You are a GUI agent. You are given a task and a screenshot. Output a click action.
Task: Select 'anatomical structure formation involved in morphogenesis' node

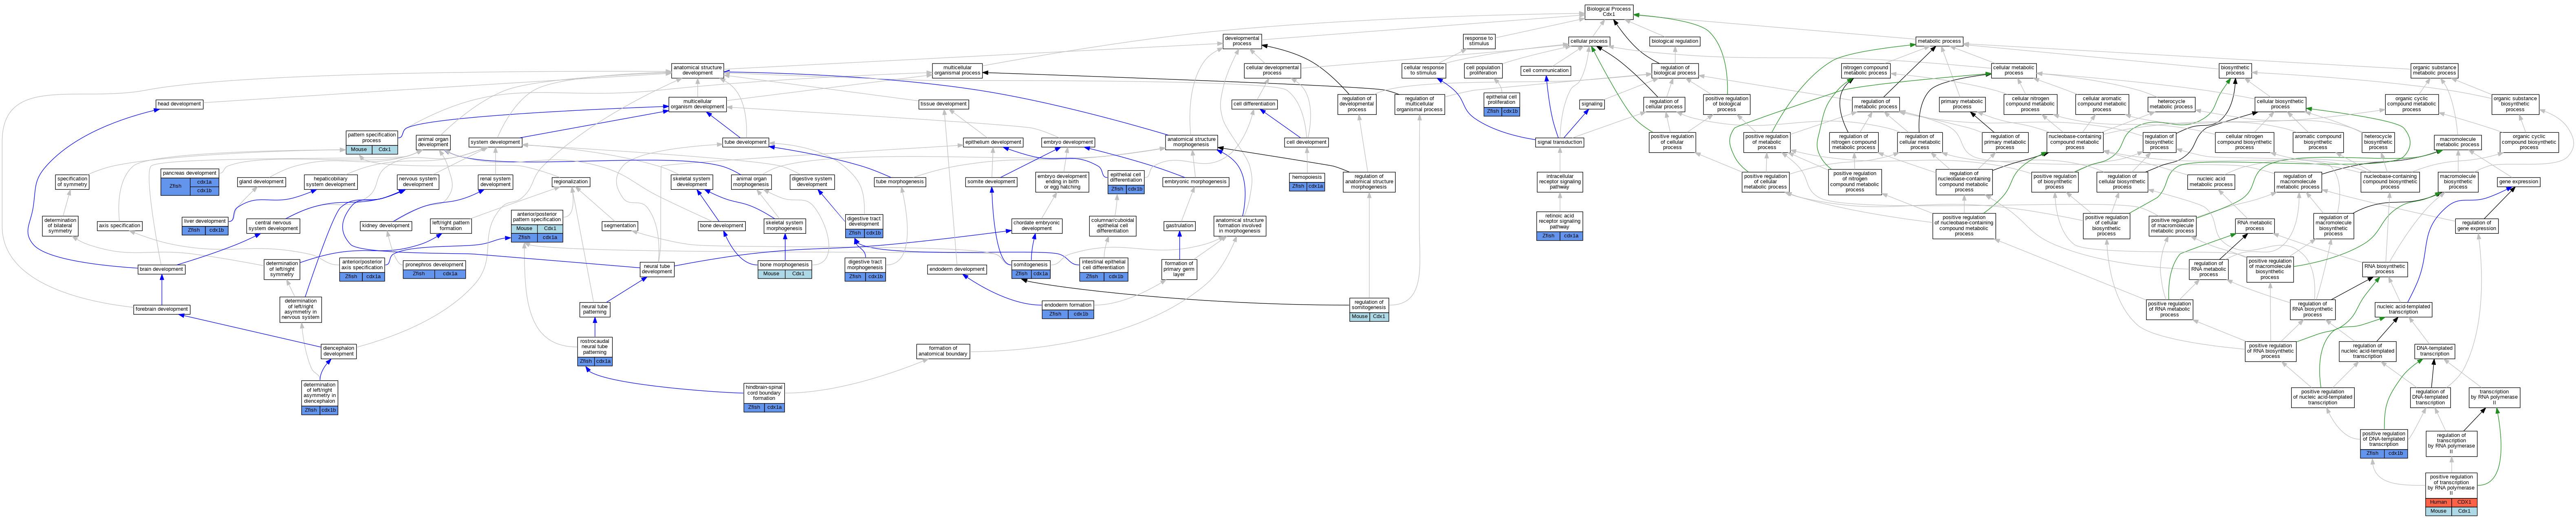(1240, 226)
